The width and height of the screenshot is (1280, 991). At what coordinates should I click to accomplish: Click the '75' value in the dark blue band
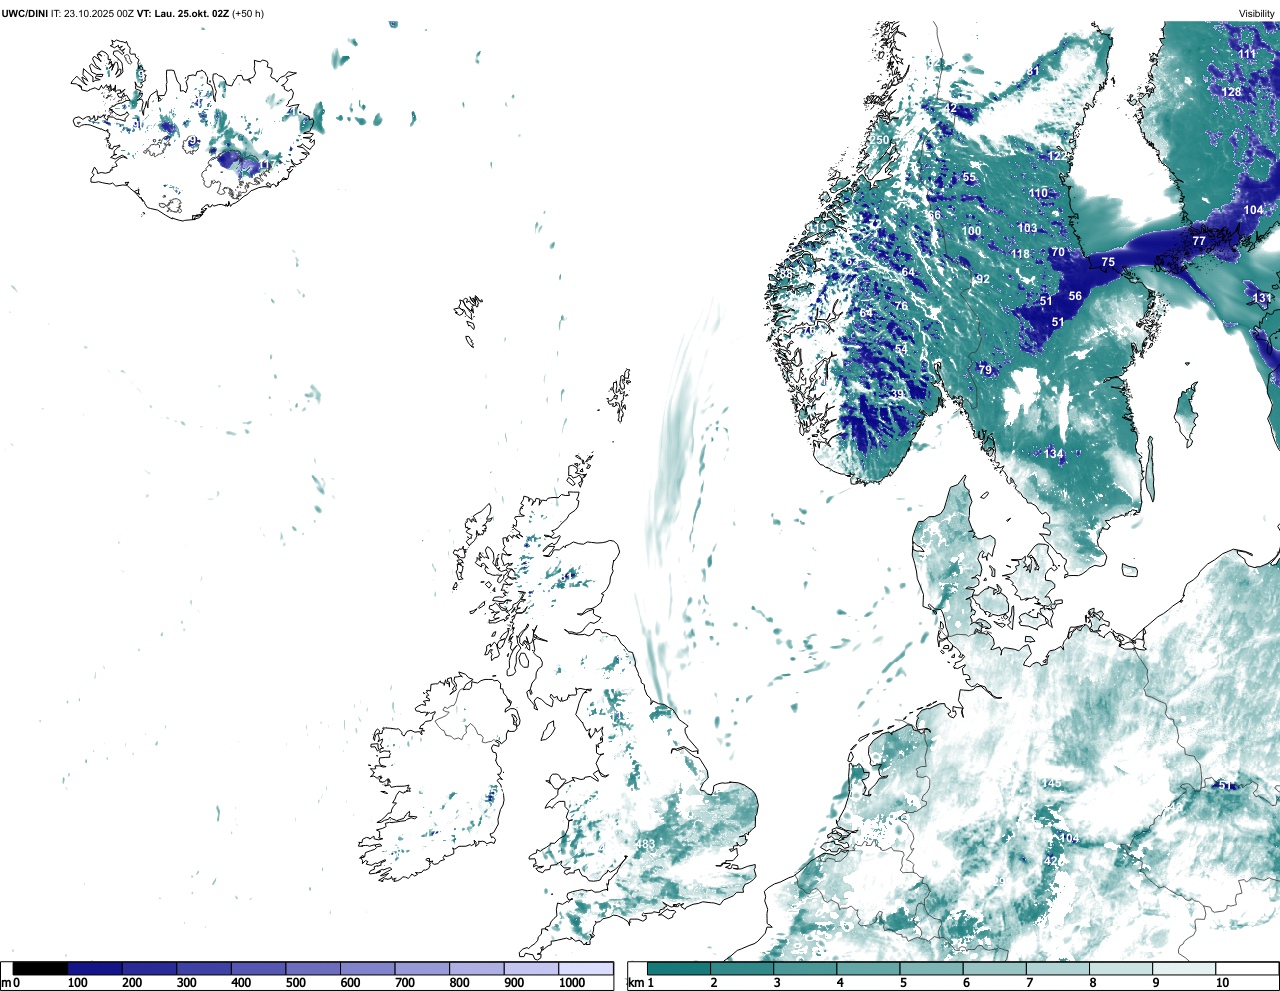(x=1108, y=262)
